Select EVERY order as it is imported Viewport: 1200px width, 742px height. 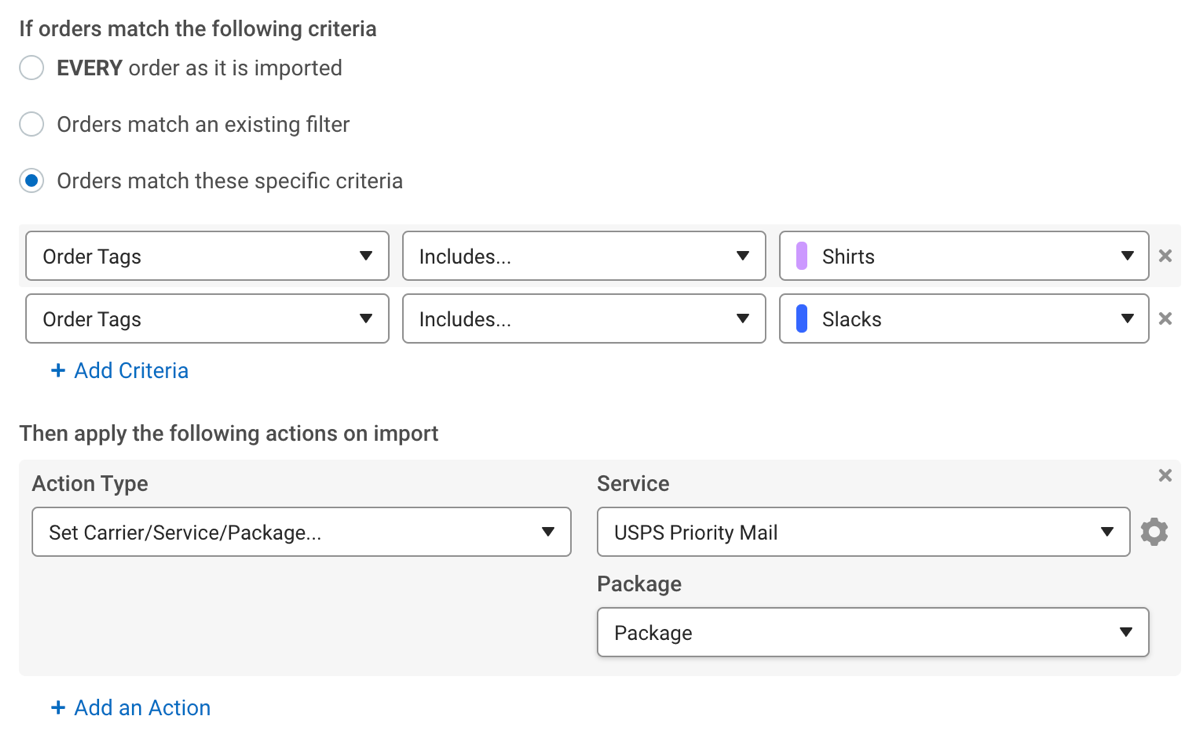point(31,67)
